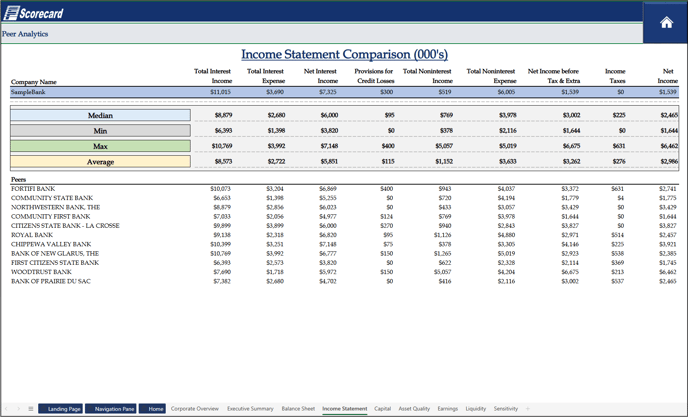Image resolution: width=688 pixels, height=417 pixels.
Task: Select the FORTIFI BANK peer row
Action: coord(33,189)
